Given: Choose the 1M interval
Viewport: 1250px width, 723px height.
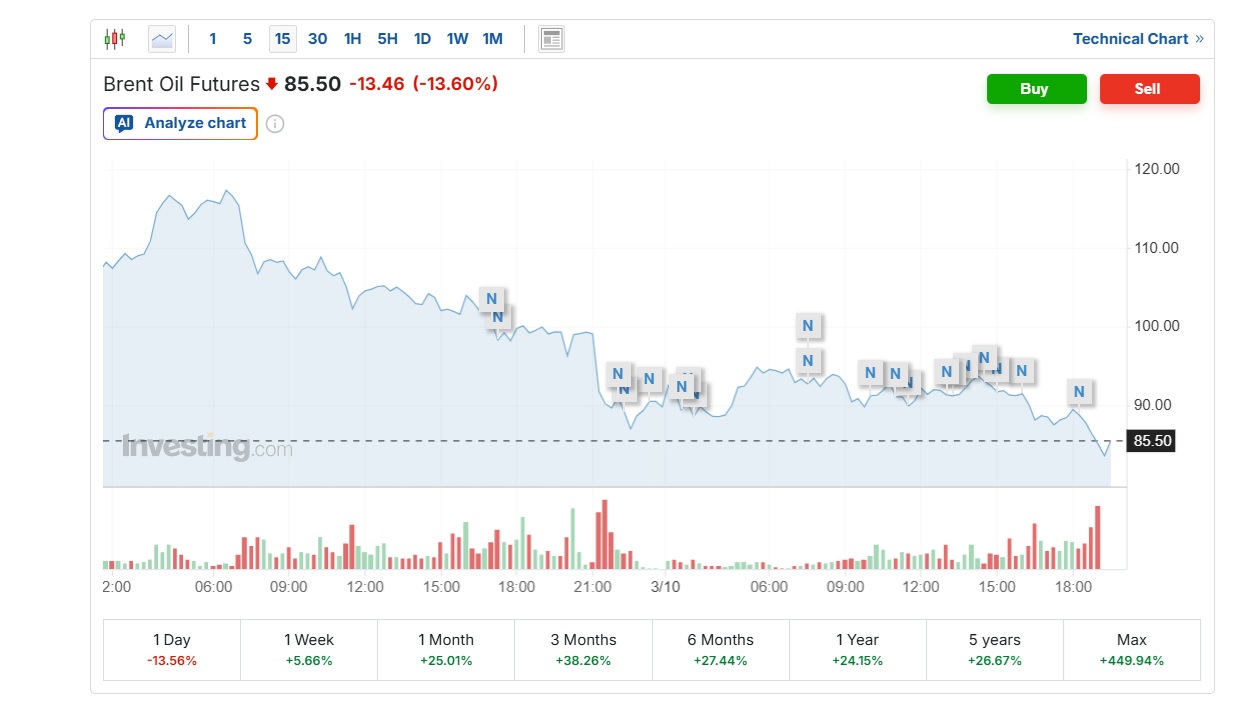Looking at the screenshot, I should click(x=492, y=39).
